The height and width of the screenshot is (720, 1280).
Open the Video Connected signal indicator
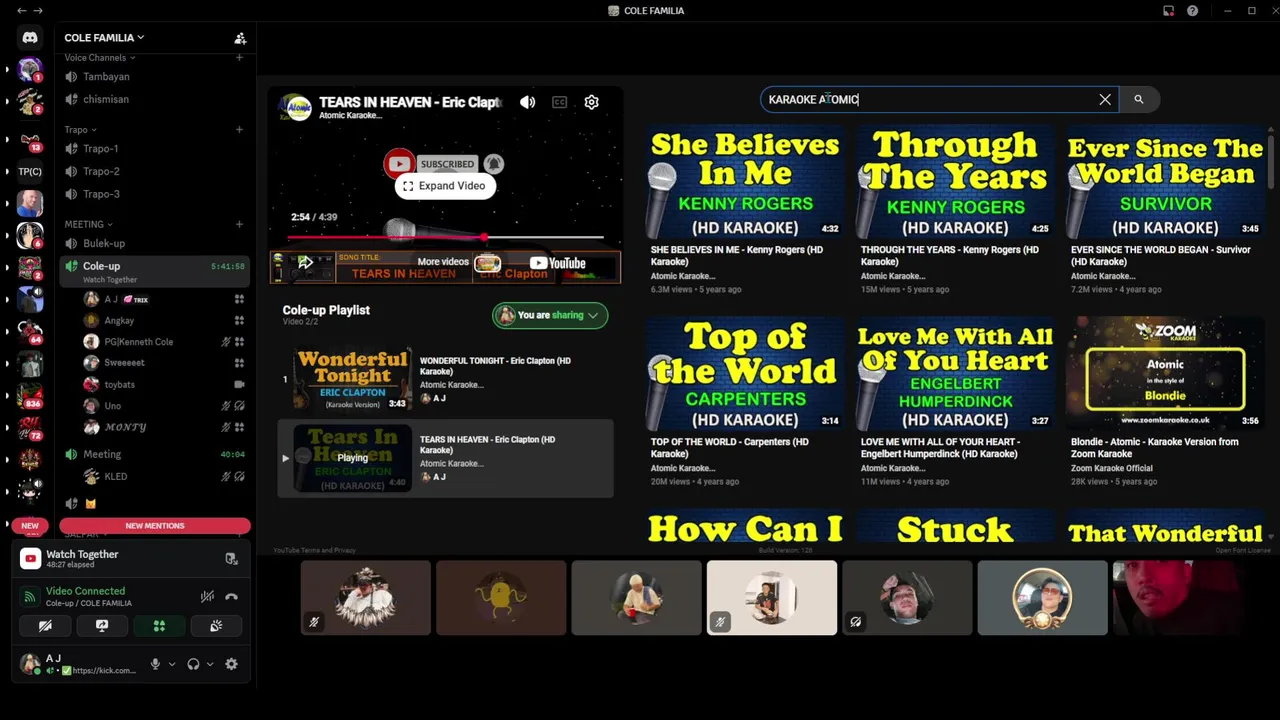(x=30, y=597)
